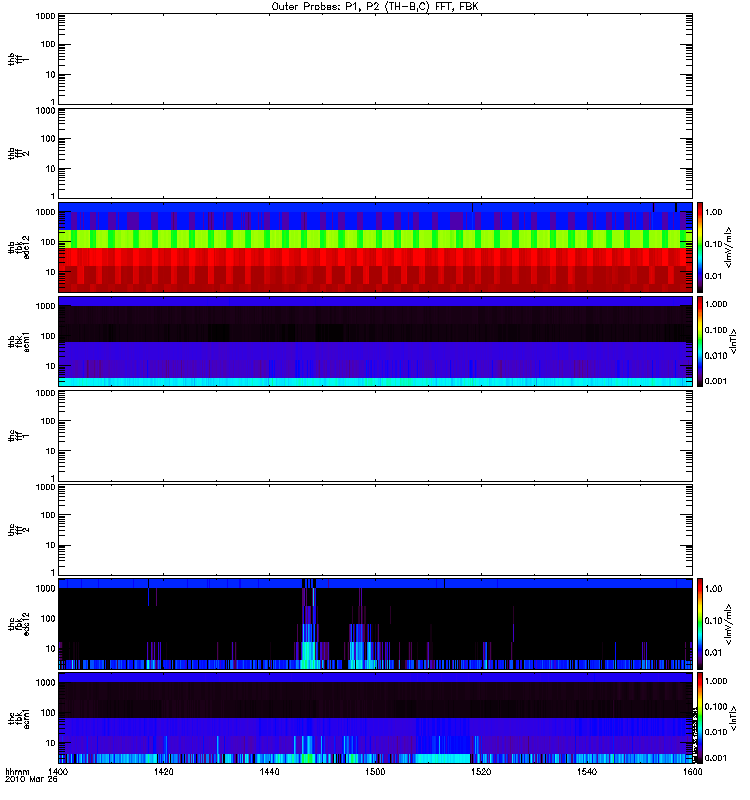Screen dimensions: 750x800
Task: Select the 1600 time axis label
Action: (x=692, y=771)
